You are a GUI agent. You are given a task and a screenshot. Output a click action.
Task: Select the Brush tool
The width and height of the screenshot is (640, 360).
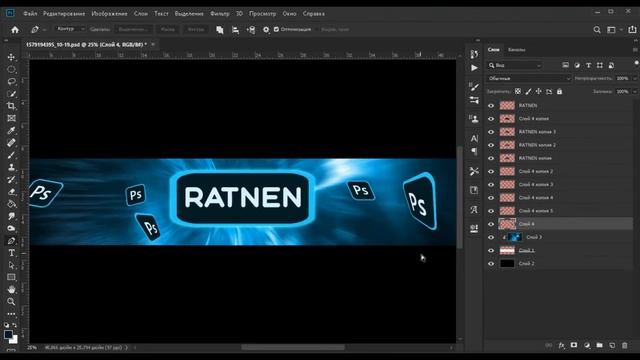click(11, 155)
